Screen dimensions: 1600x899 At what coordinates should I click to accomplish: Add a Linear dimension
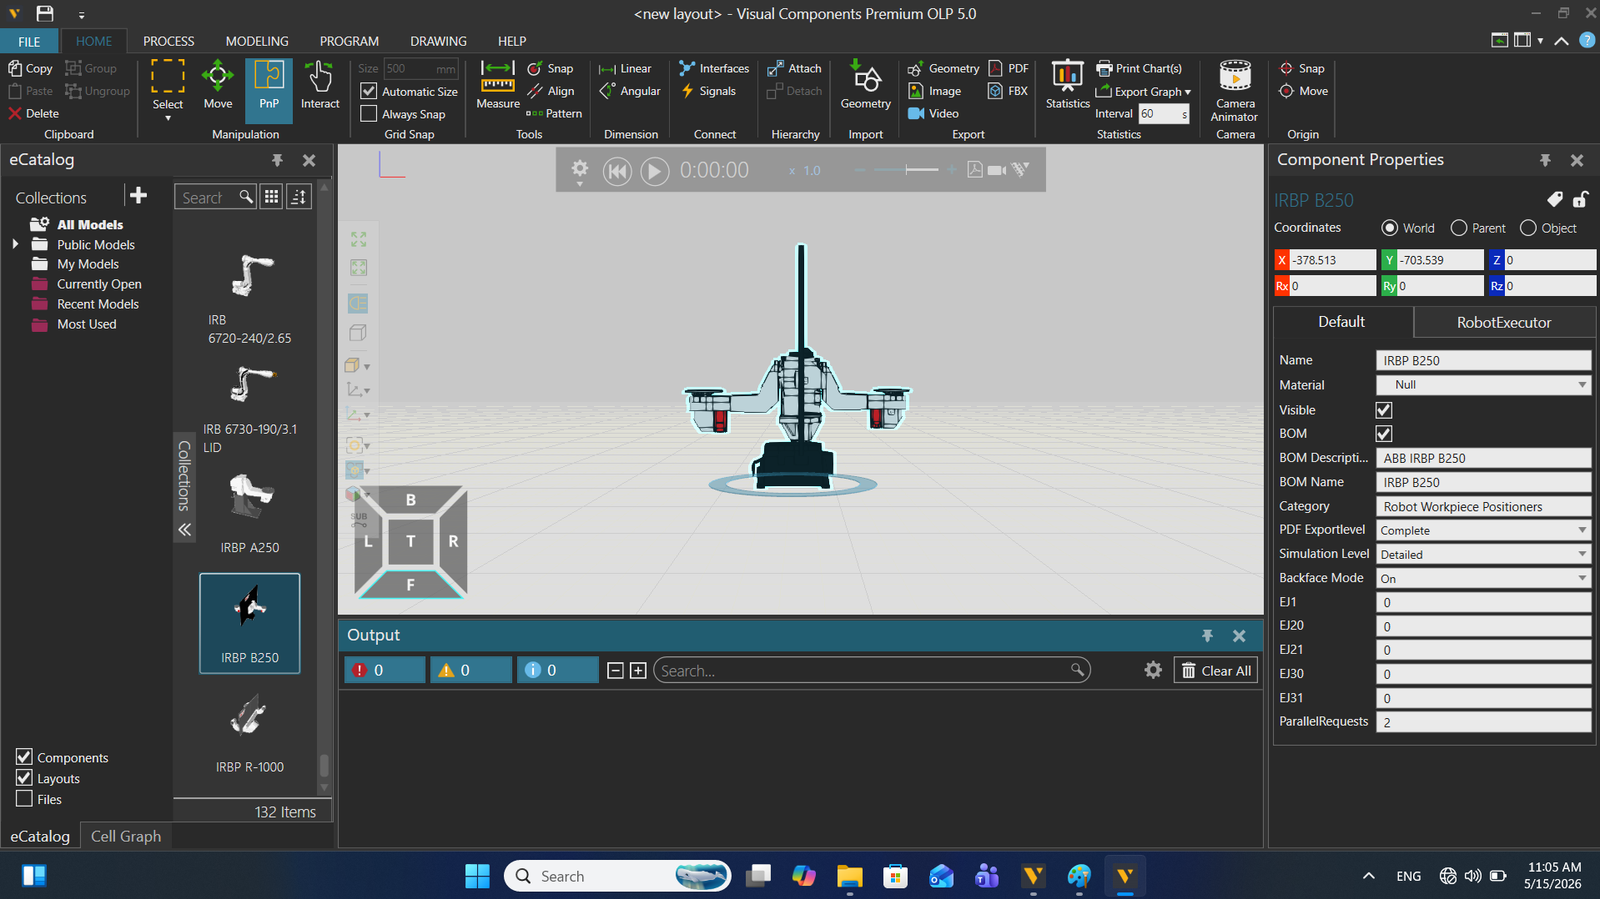point(625,69)
